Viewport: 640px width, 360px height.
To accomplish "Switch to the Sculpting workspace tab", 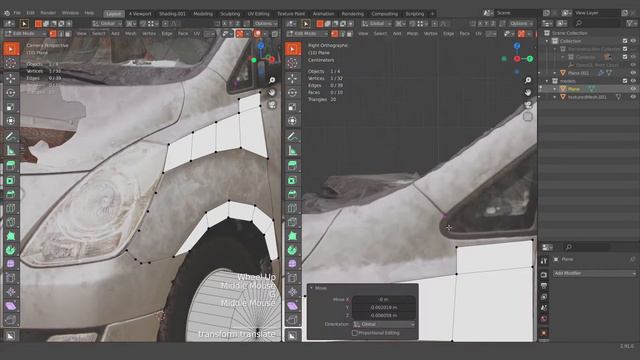I will [x=230, y=13].
